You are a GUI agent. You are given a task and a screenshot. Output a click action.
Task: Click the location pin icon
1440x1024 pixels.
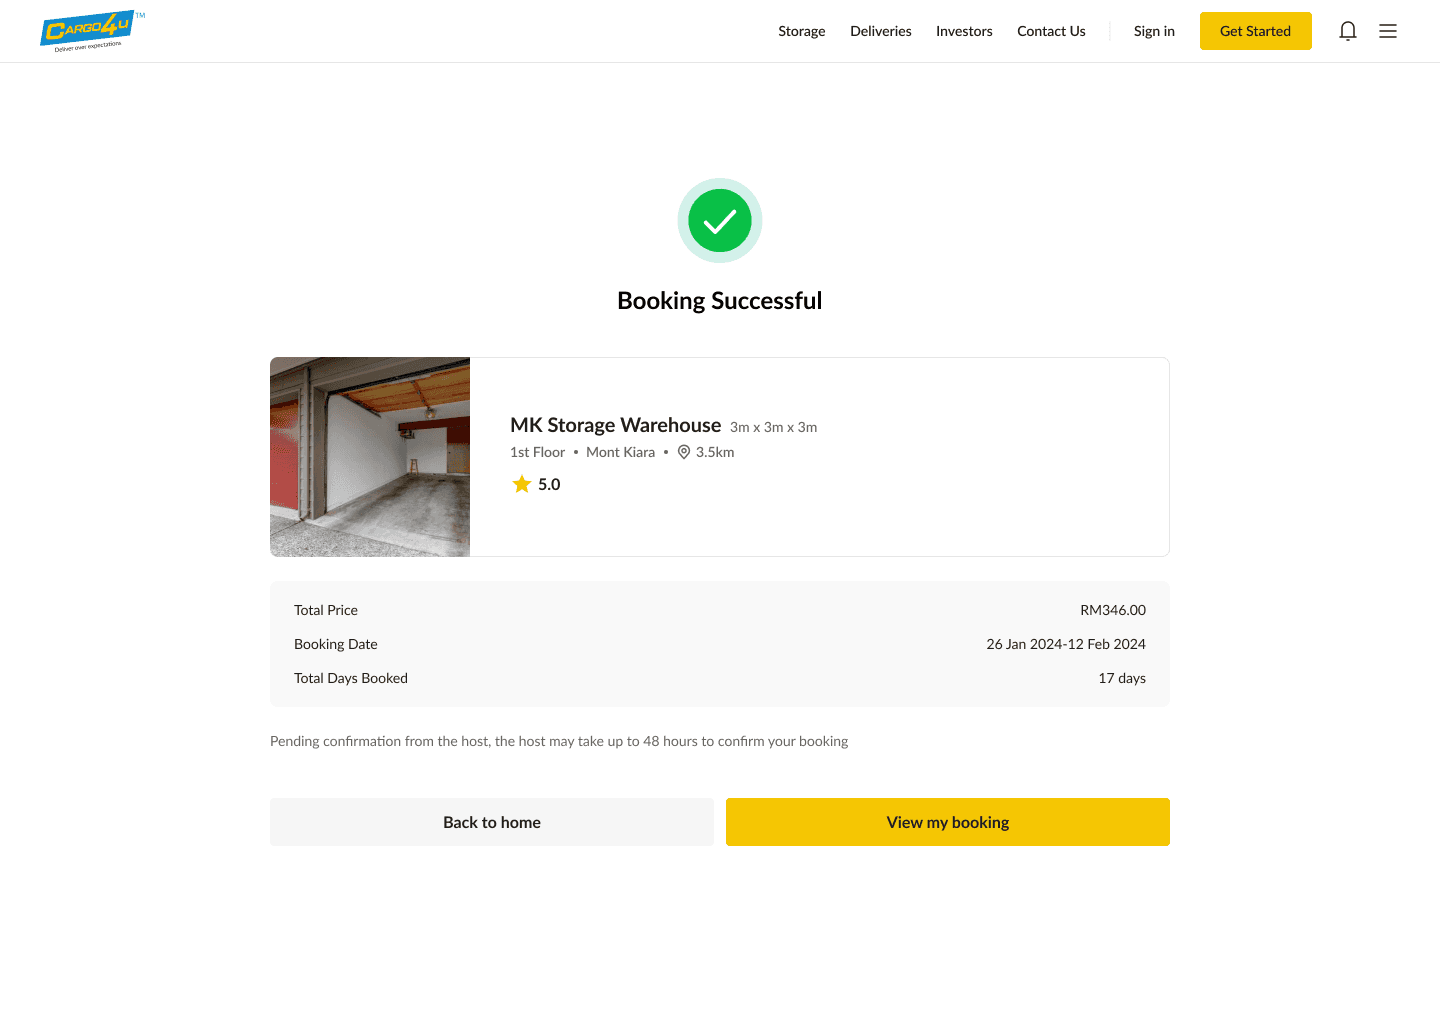tap(684, 452)
